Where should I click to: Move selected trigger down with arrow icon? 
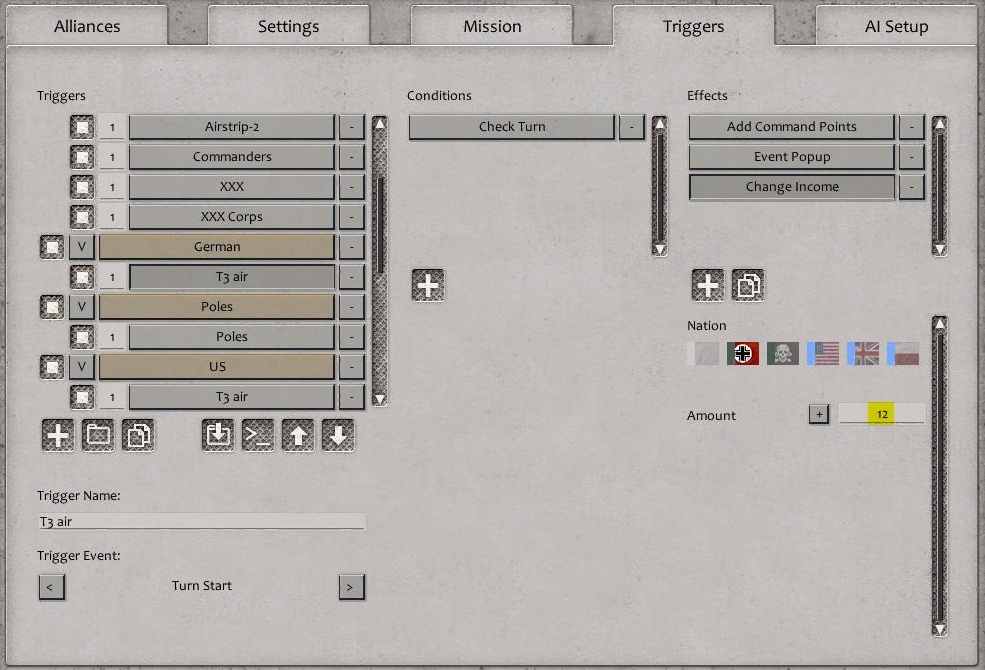(x=338, y=435)
